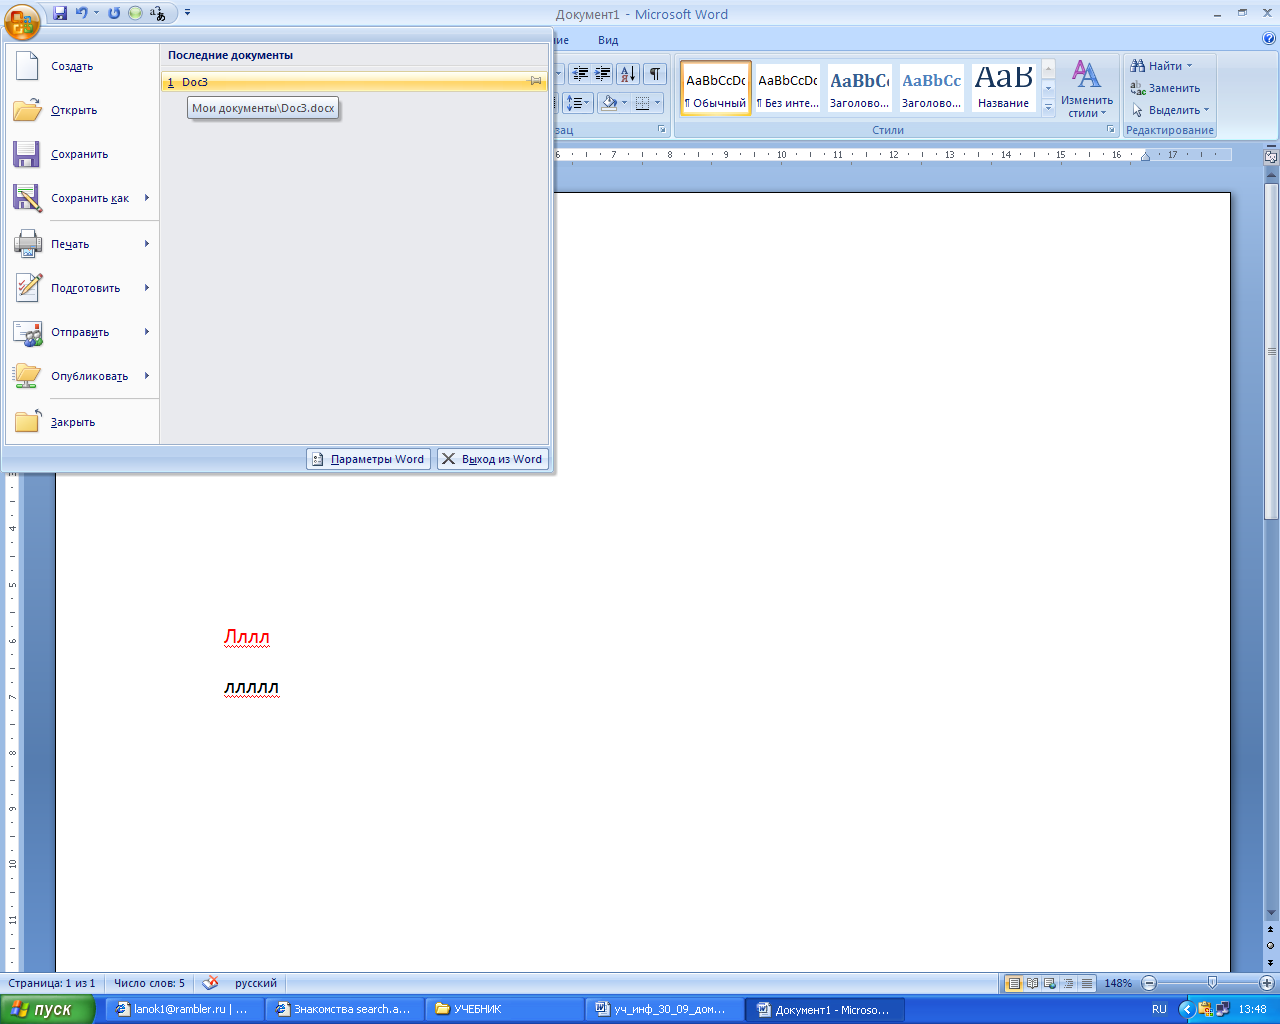Viewport: 1280px width, 1024px height.
Task: Switch to Draft view
Action: point(1086,983)
